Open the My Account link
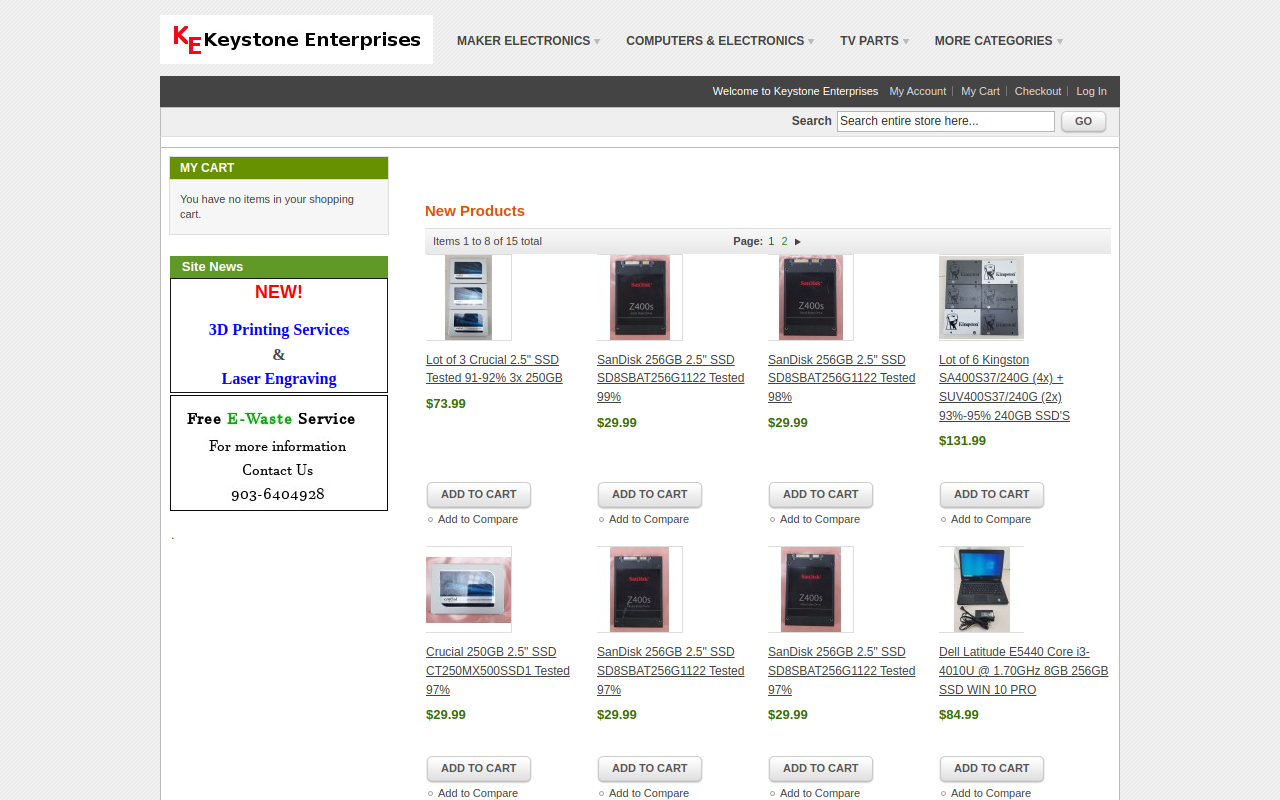Image resolution: width=1280 pixels, height=800 pixels. 917,91
